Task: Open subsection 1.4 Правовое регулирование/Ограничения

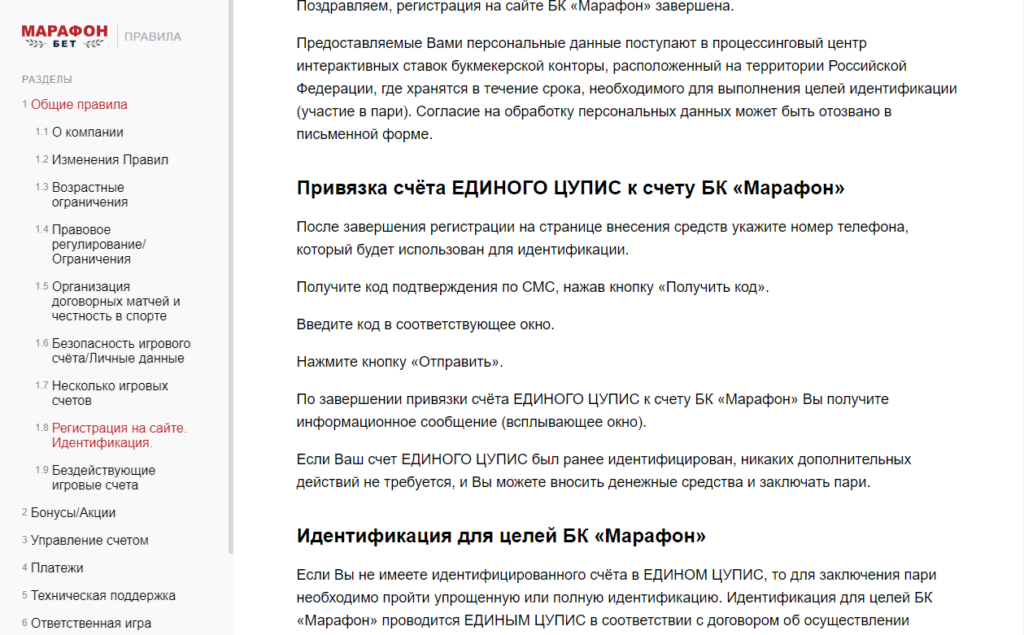Action: point(99,244)
